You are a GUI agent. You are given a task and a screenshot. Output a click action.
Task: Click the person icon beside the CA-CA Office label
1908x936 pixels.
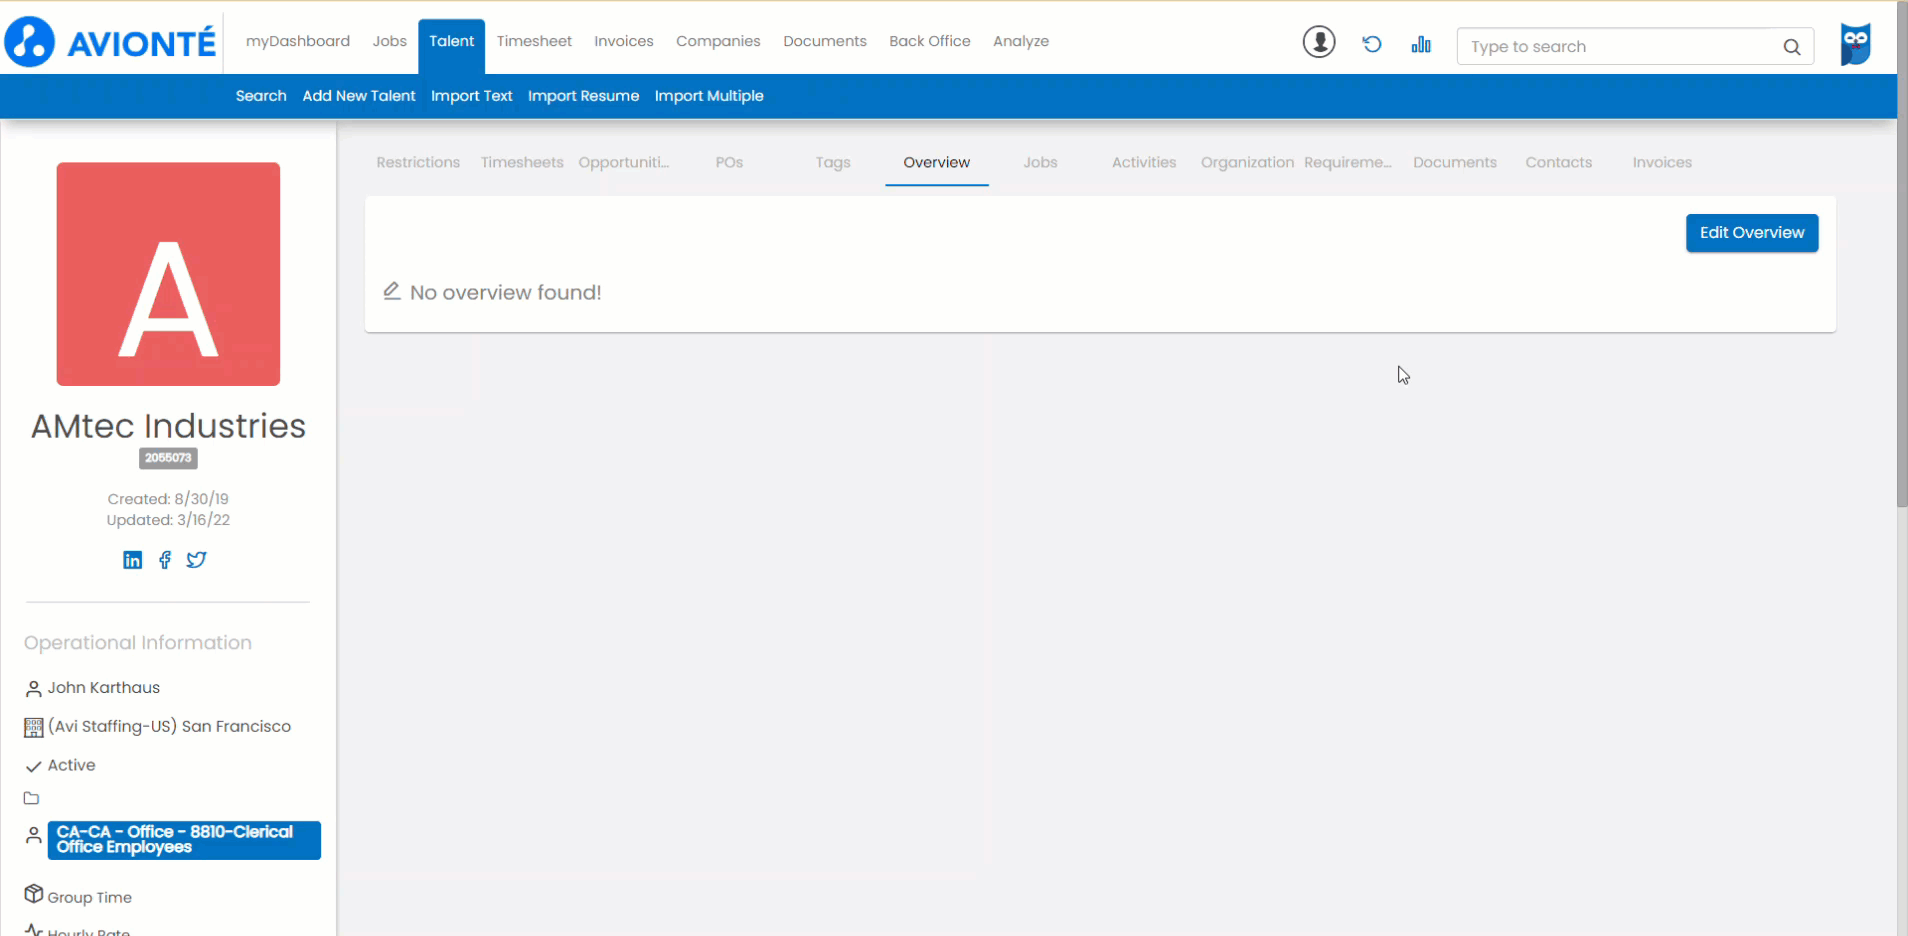tap(33, 835)
